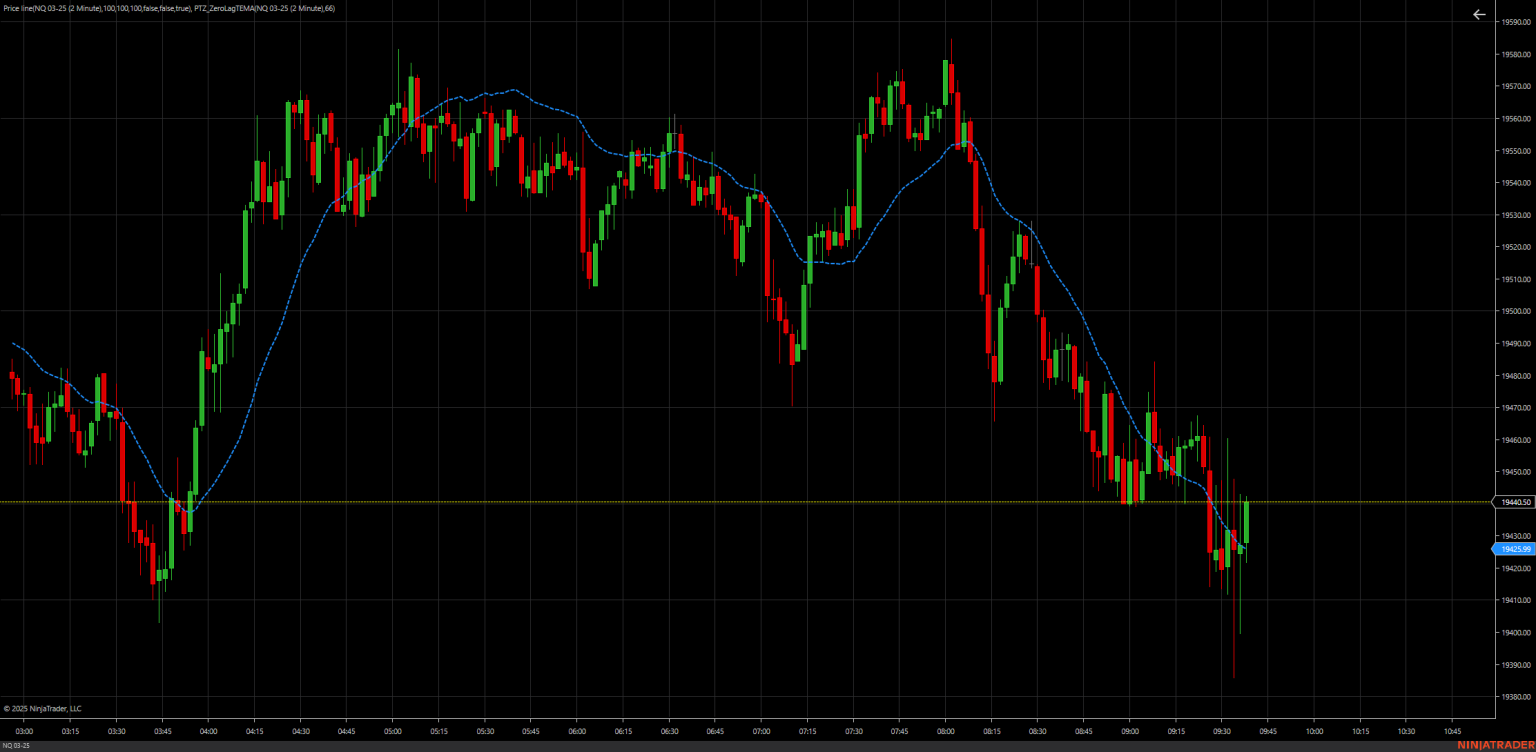This screenshot has width=1536, height=752.
Task: Click the blue 19425.99 price marker
Action: (1514, 549)
